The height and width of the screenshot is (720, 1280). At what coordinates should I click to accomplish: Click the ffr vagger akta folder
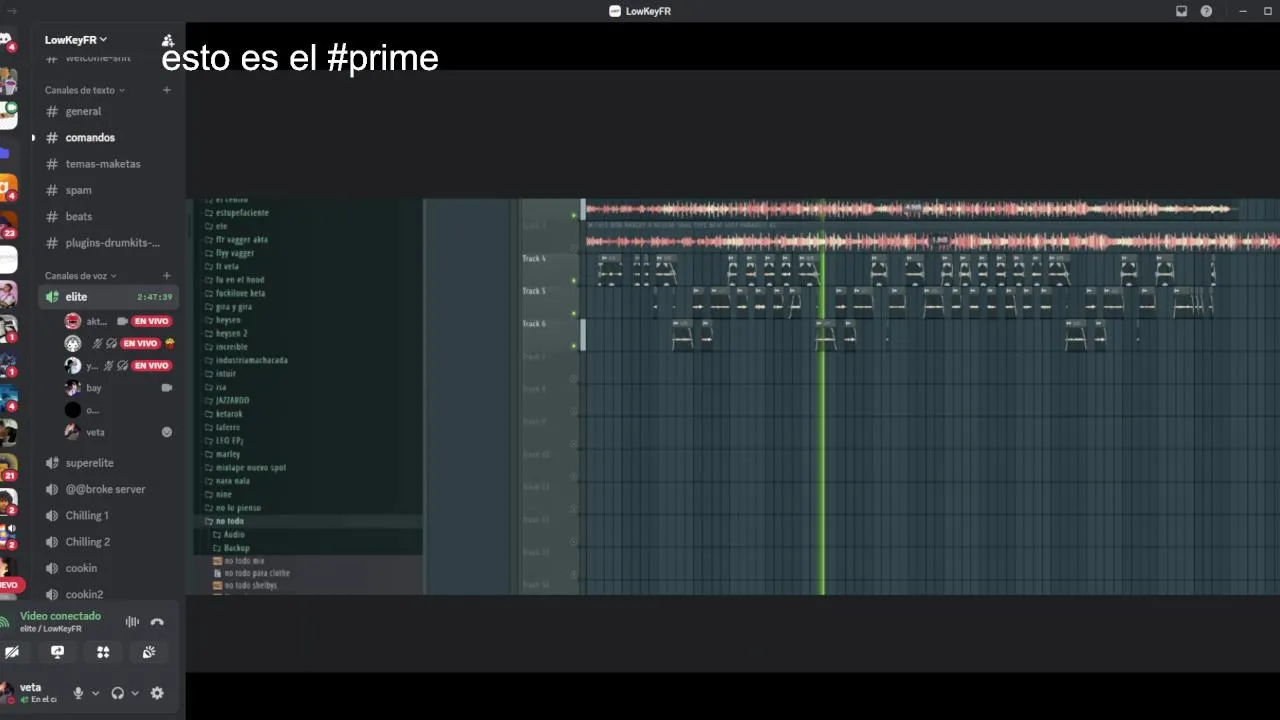point(242,240)
